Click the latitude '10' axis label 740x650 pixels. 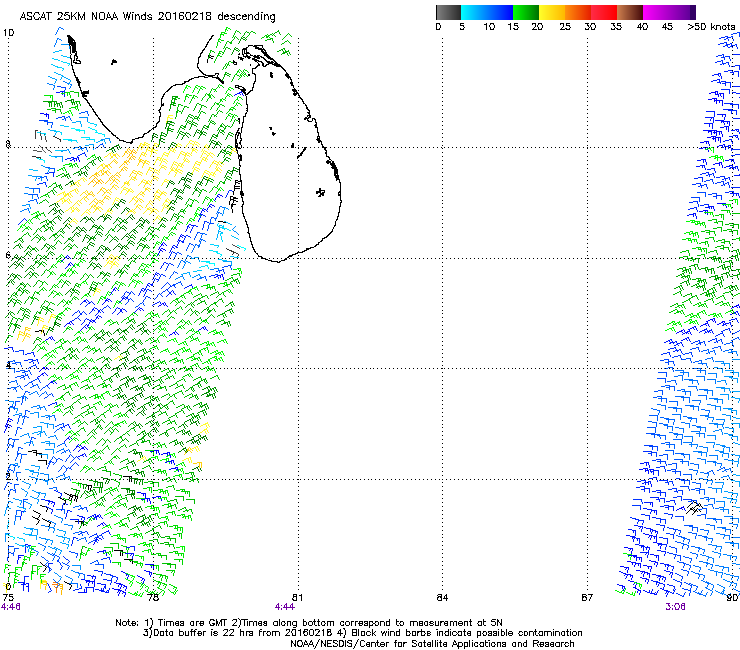click(8, 33)
